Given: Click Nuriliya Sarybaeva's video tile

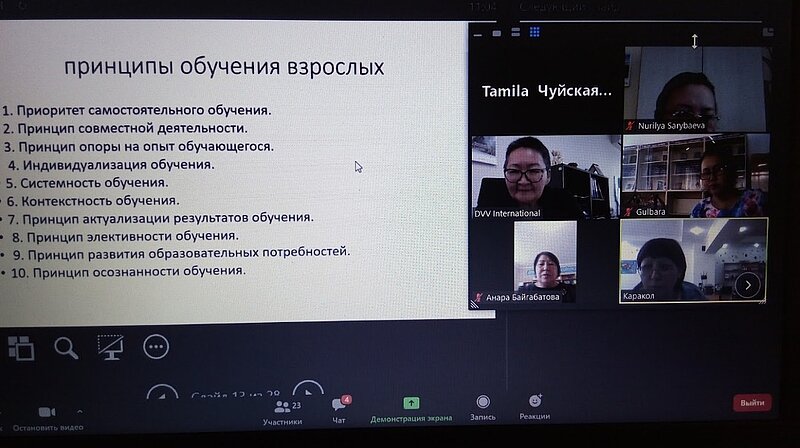Looking at the screenshot, I should pyautogui.click(x=696, y=90).
